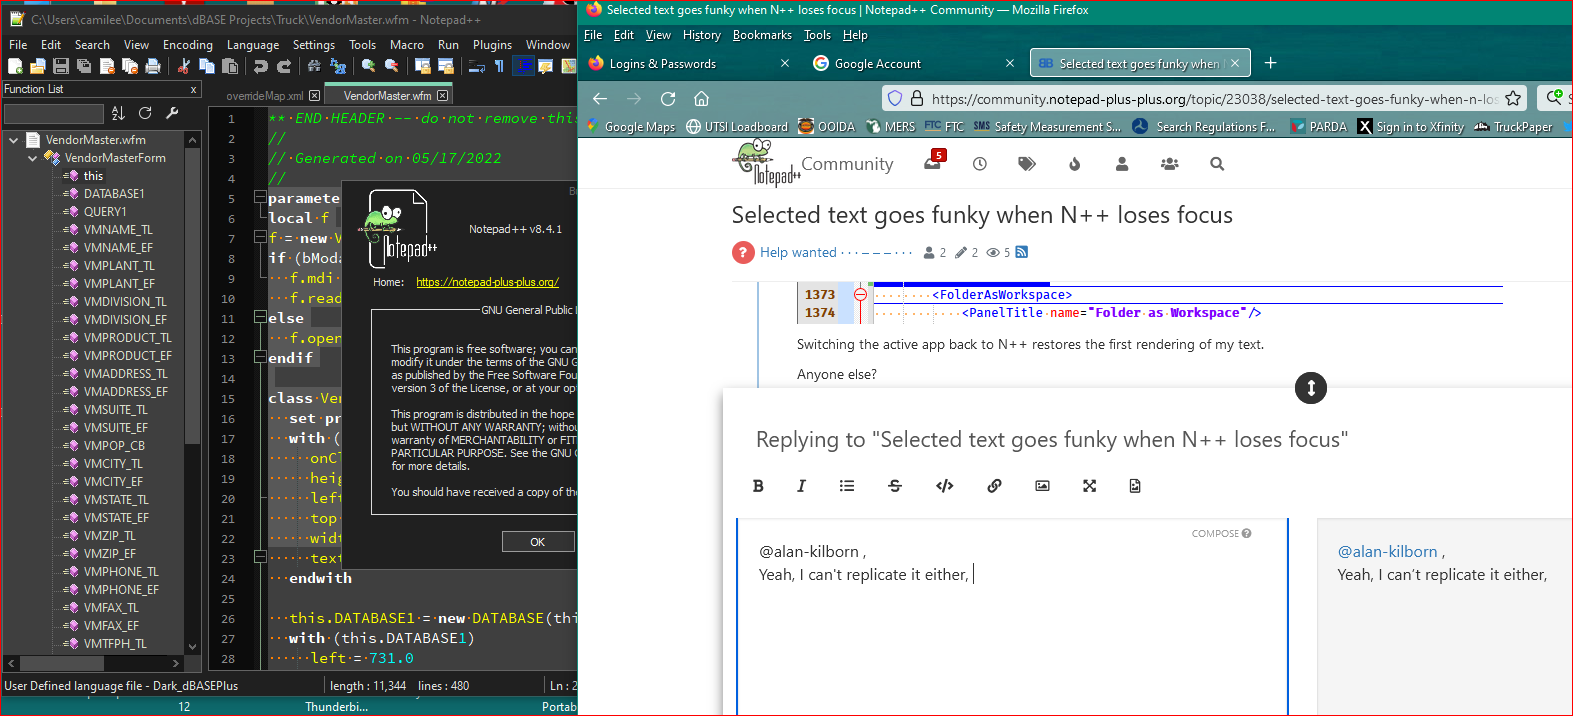The height and width of the screenshot is (716, 1573).
Task: Open Recent topics clock icon
Action: tap(980, 164)
